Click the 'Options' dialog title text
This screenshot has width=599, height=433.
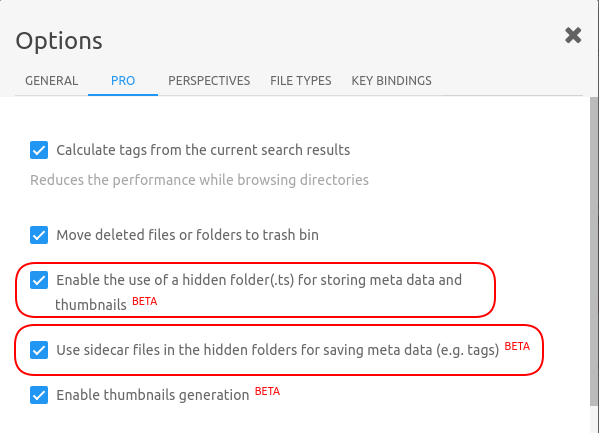pos(59,41)
